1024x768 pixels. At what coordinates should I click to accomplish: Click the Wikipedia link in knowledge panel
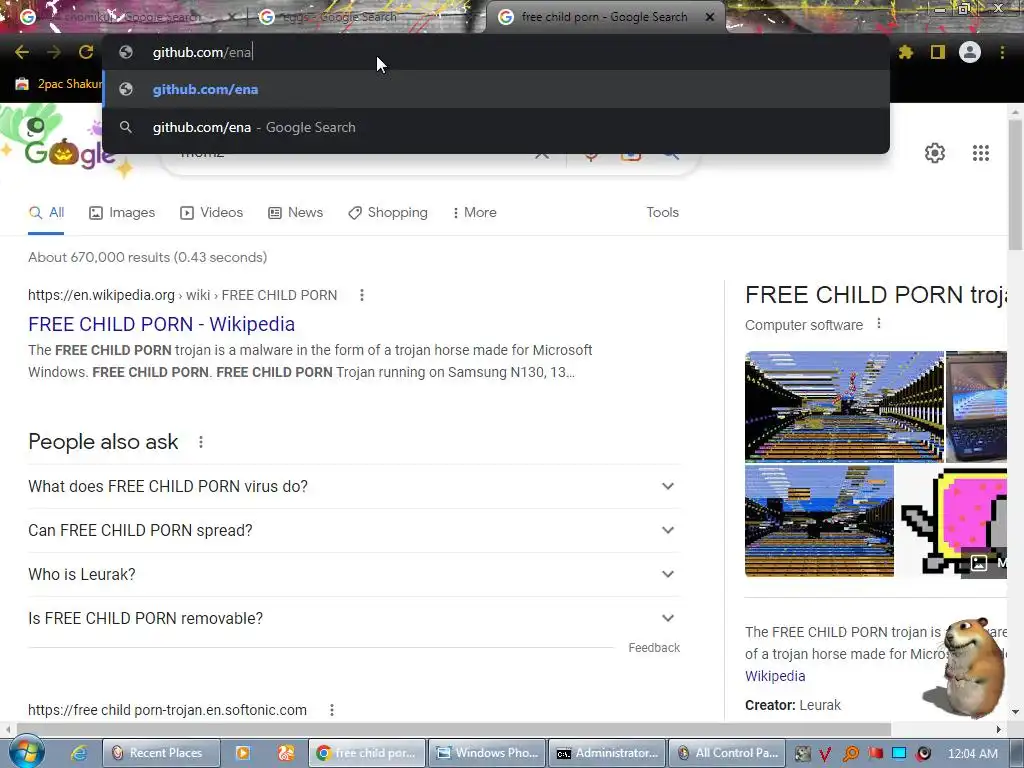775,676
